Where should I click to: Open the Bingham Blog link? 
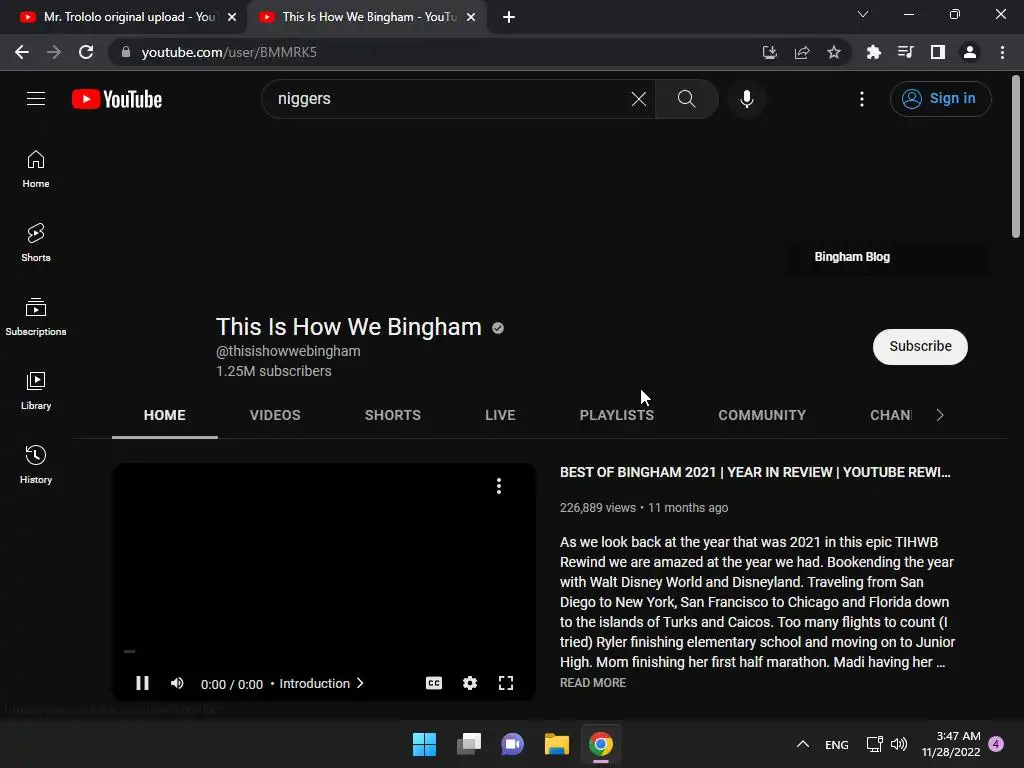852,257
